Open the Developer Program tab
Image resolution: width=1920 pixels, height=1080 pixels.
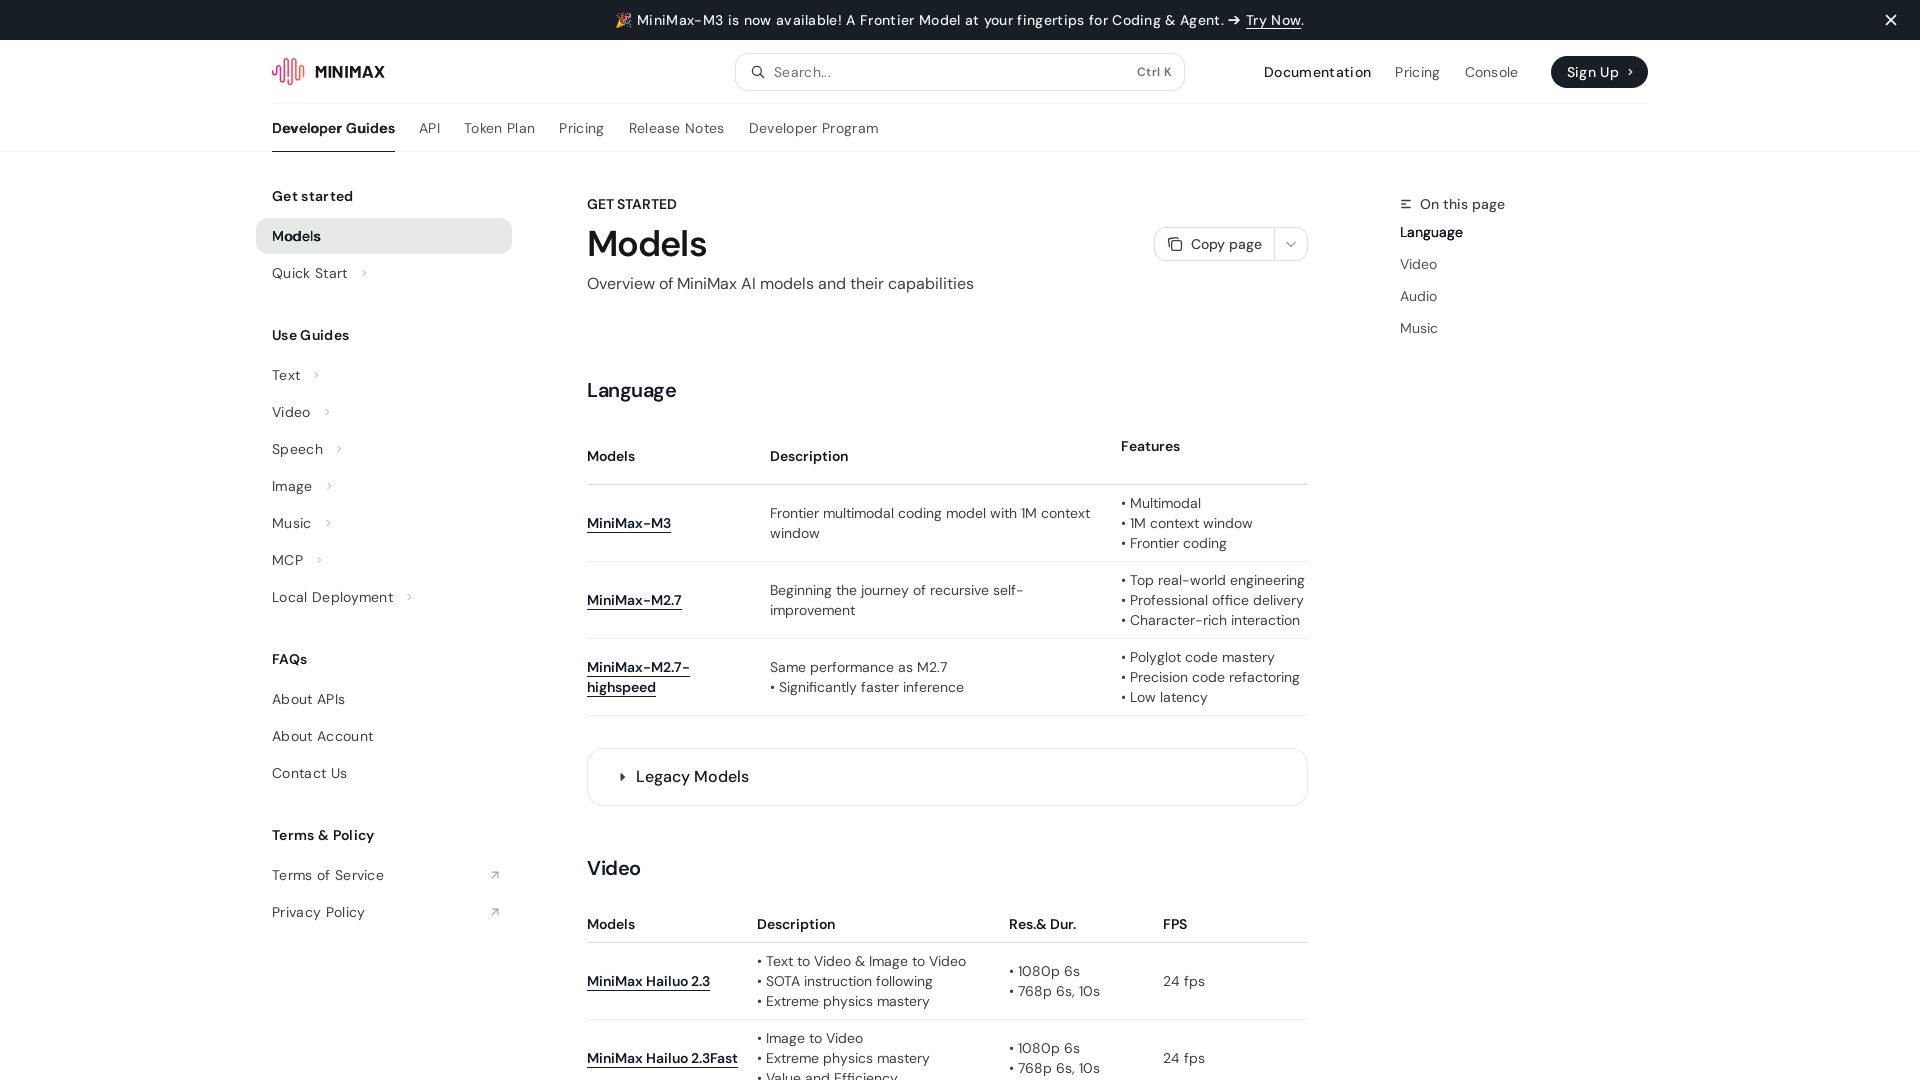[813, 128]
